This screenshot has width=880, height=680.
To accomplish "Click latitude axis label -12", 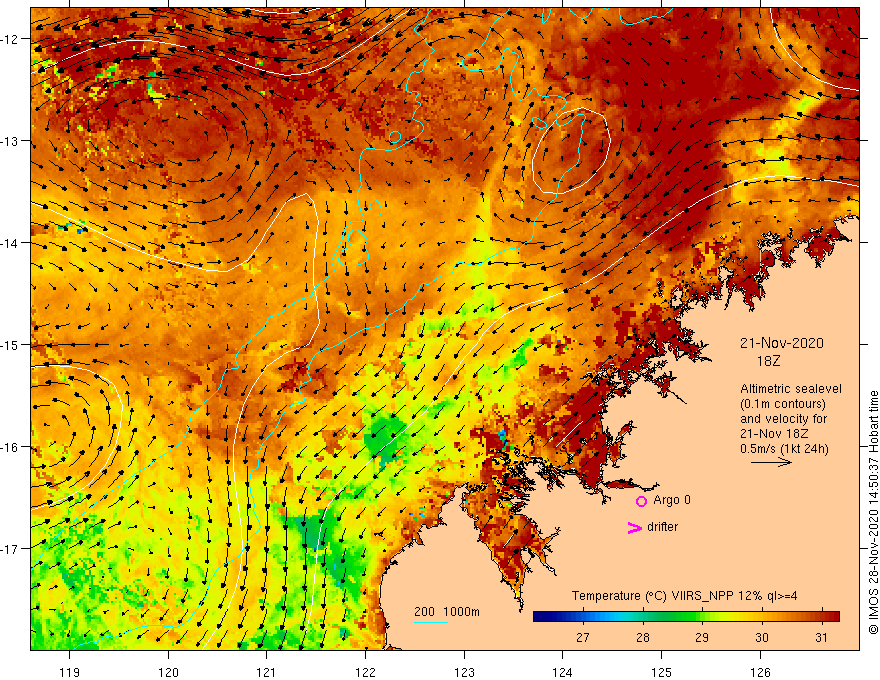I will tap(10, 39).
